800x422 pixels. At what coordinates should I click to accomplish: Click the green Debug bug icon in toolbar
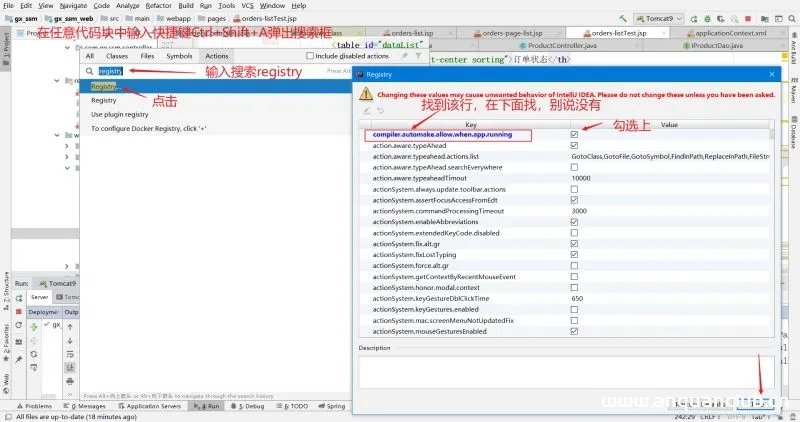coord(707,18)
